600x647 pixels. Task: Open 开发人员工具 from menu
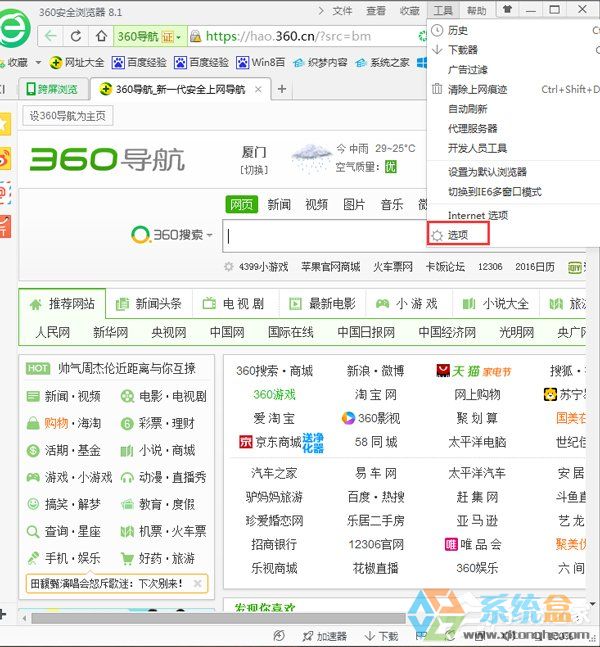click(514, 148)
